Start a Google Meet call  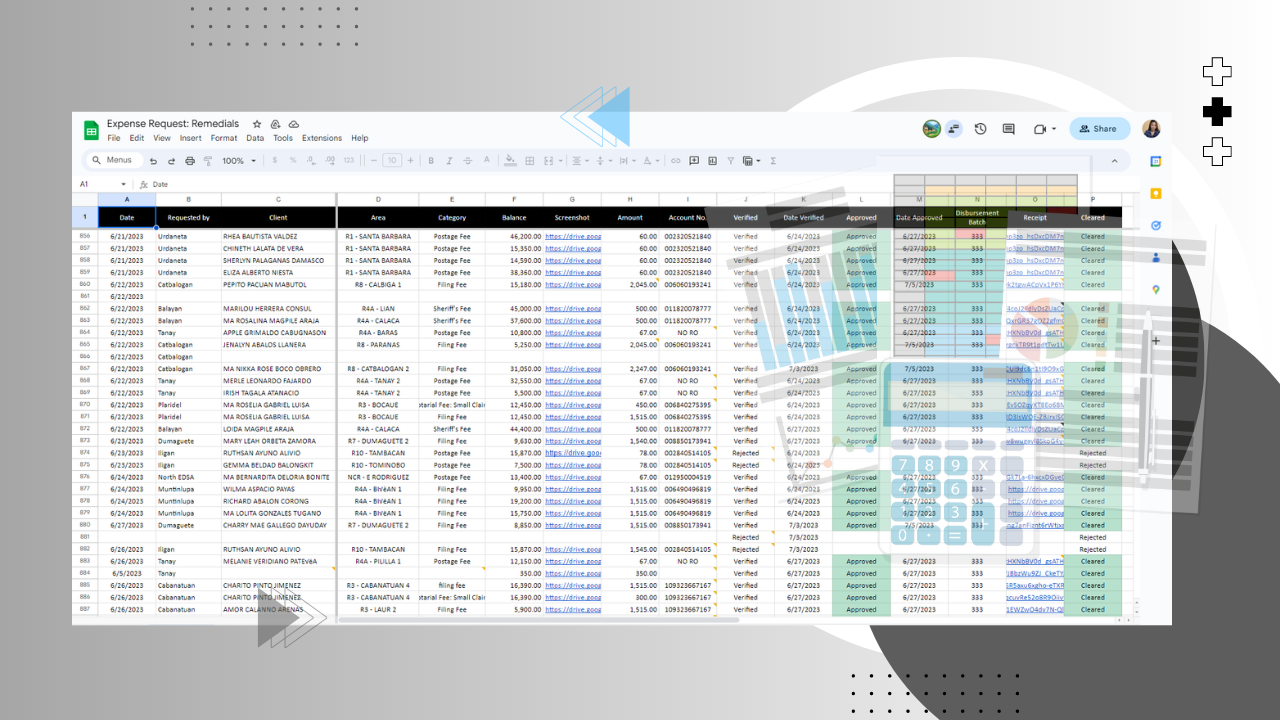point(1040,129)
